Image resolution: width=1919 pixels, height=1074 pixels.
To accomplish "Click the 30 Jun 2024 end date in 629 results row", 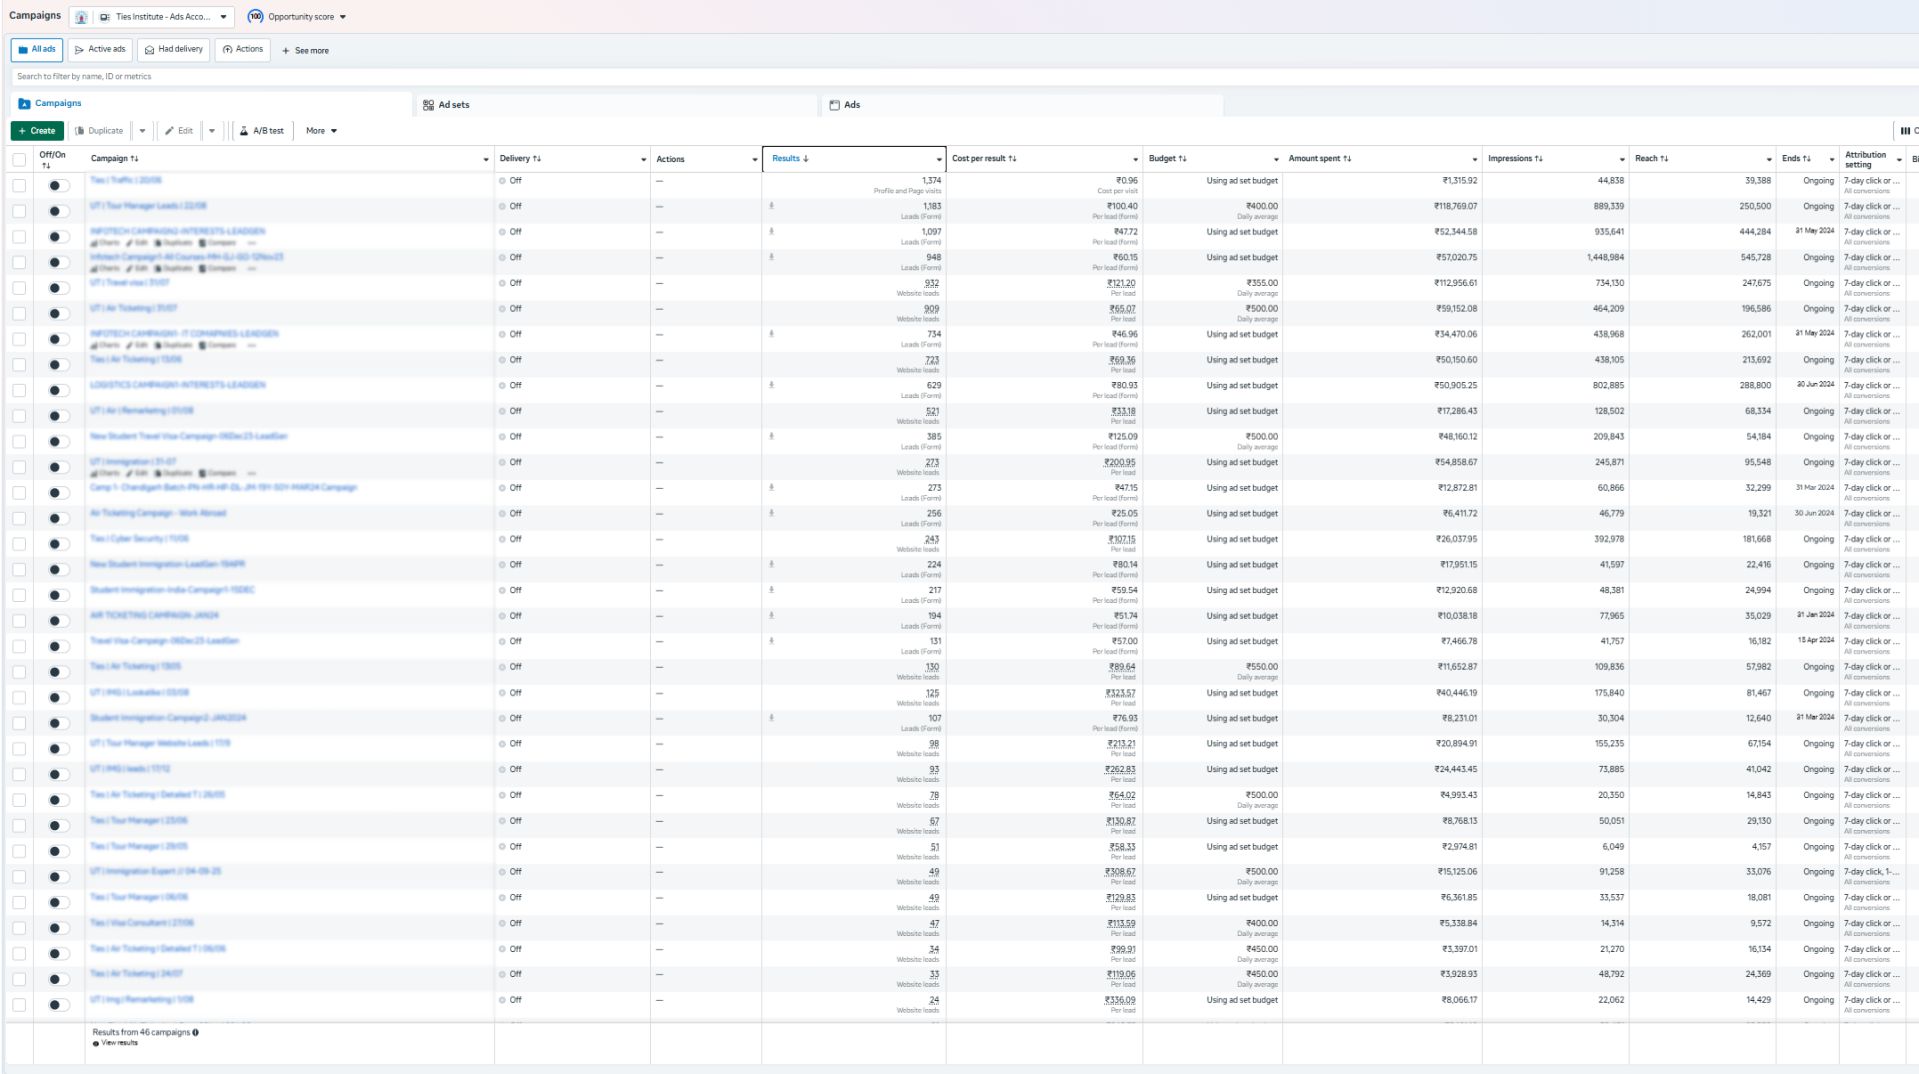I will (1815, 385).
